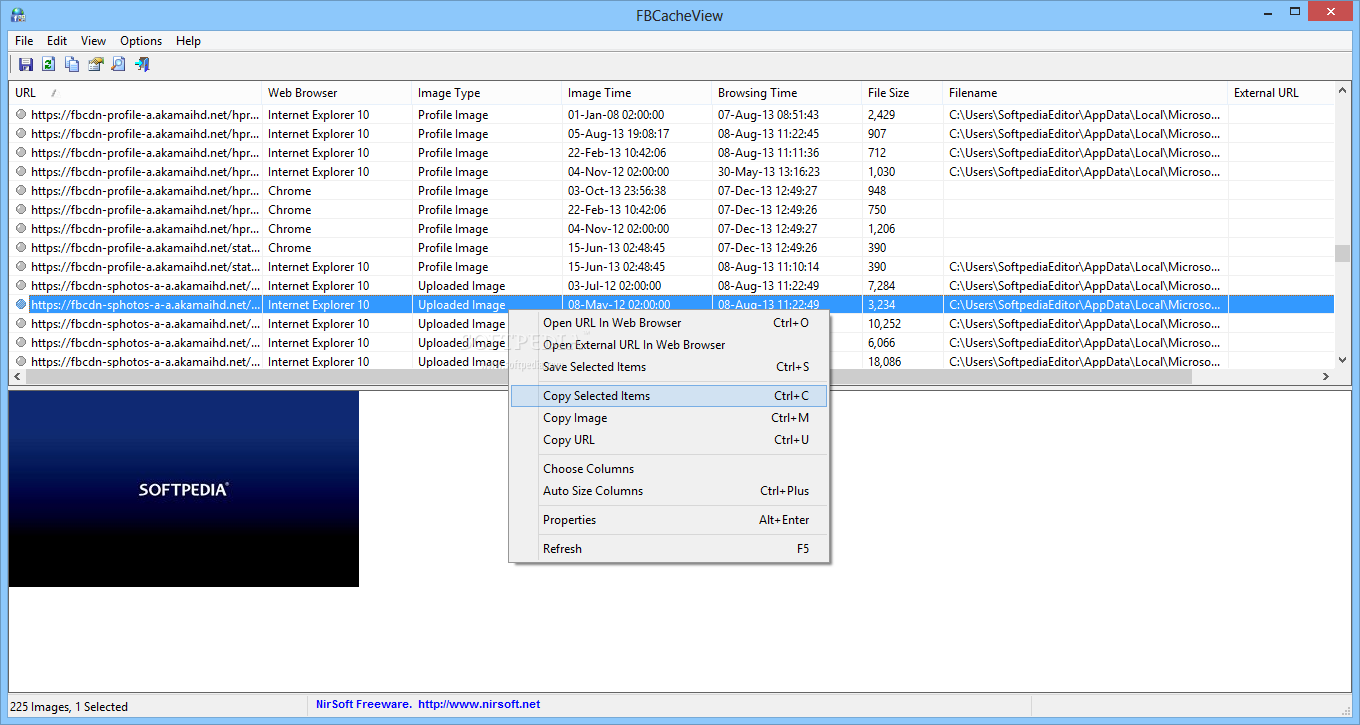Click the circle icon of the 7,284 size row
Viewport: 1360px width, 725px height.
click(x=21, y=286)
